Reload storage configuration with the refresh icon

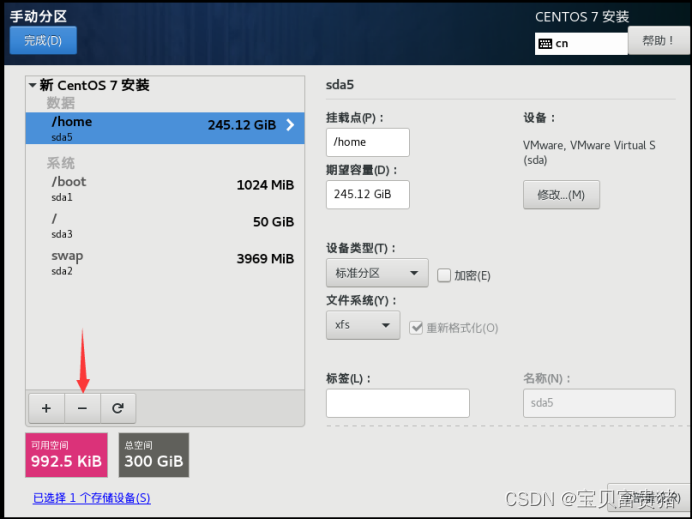(x=118, y=408)
